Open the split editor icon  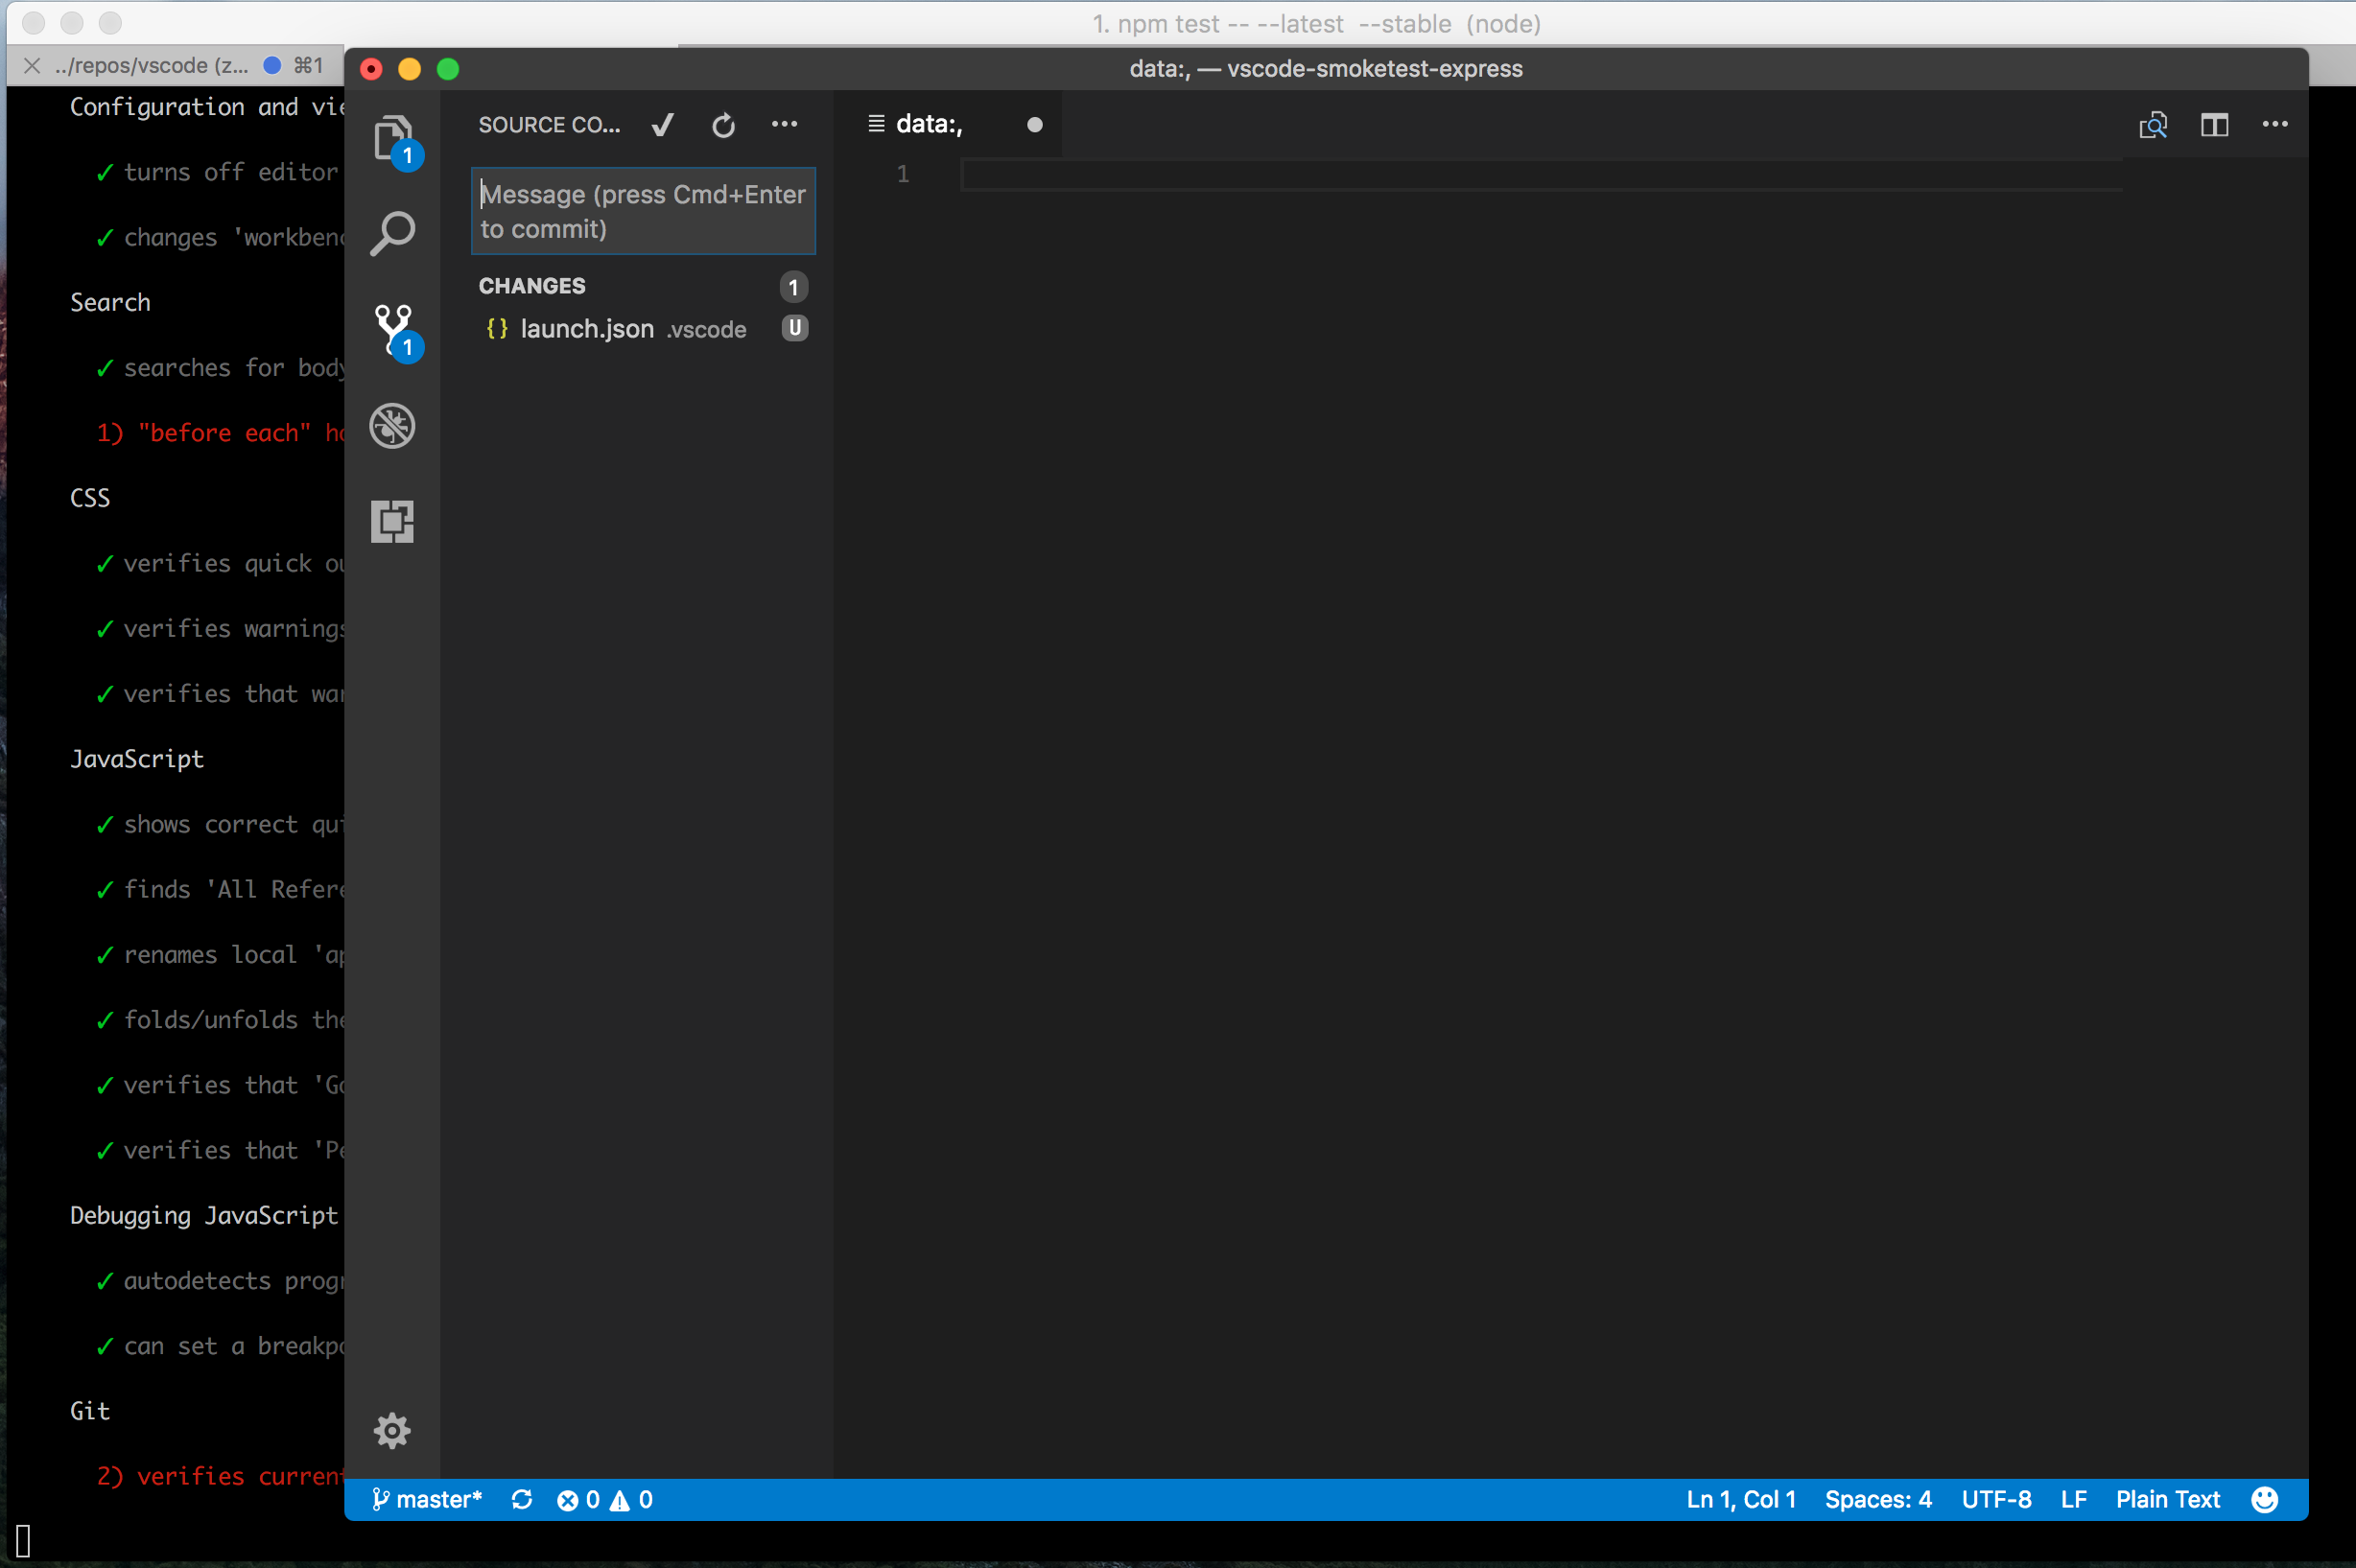[x=2214, y=125]
